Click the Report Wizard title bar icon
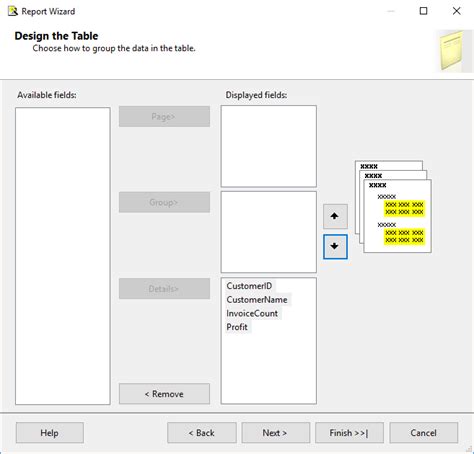Screen dimensions: 474x454 (x=13, y=11)
